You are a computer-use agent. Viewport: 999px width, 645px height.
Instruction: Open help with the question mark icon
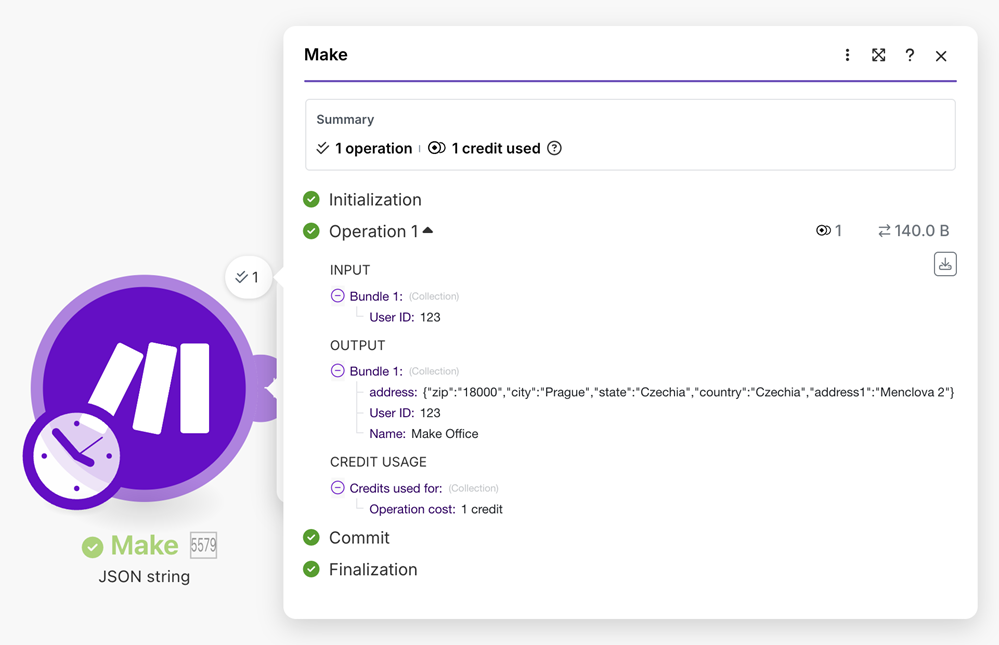pos(909,56)
